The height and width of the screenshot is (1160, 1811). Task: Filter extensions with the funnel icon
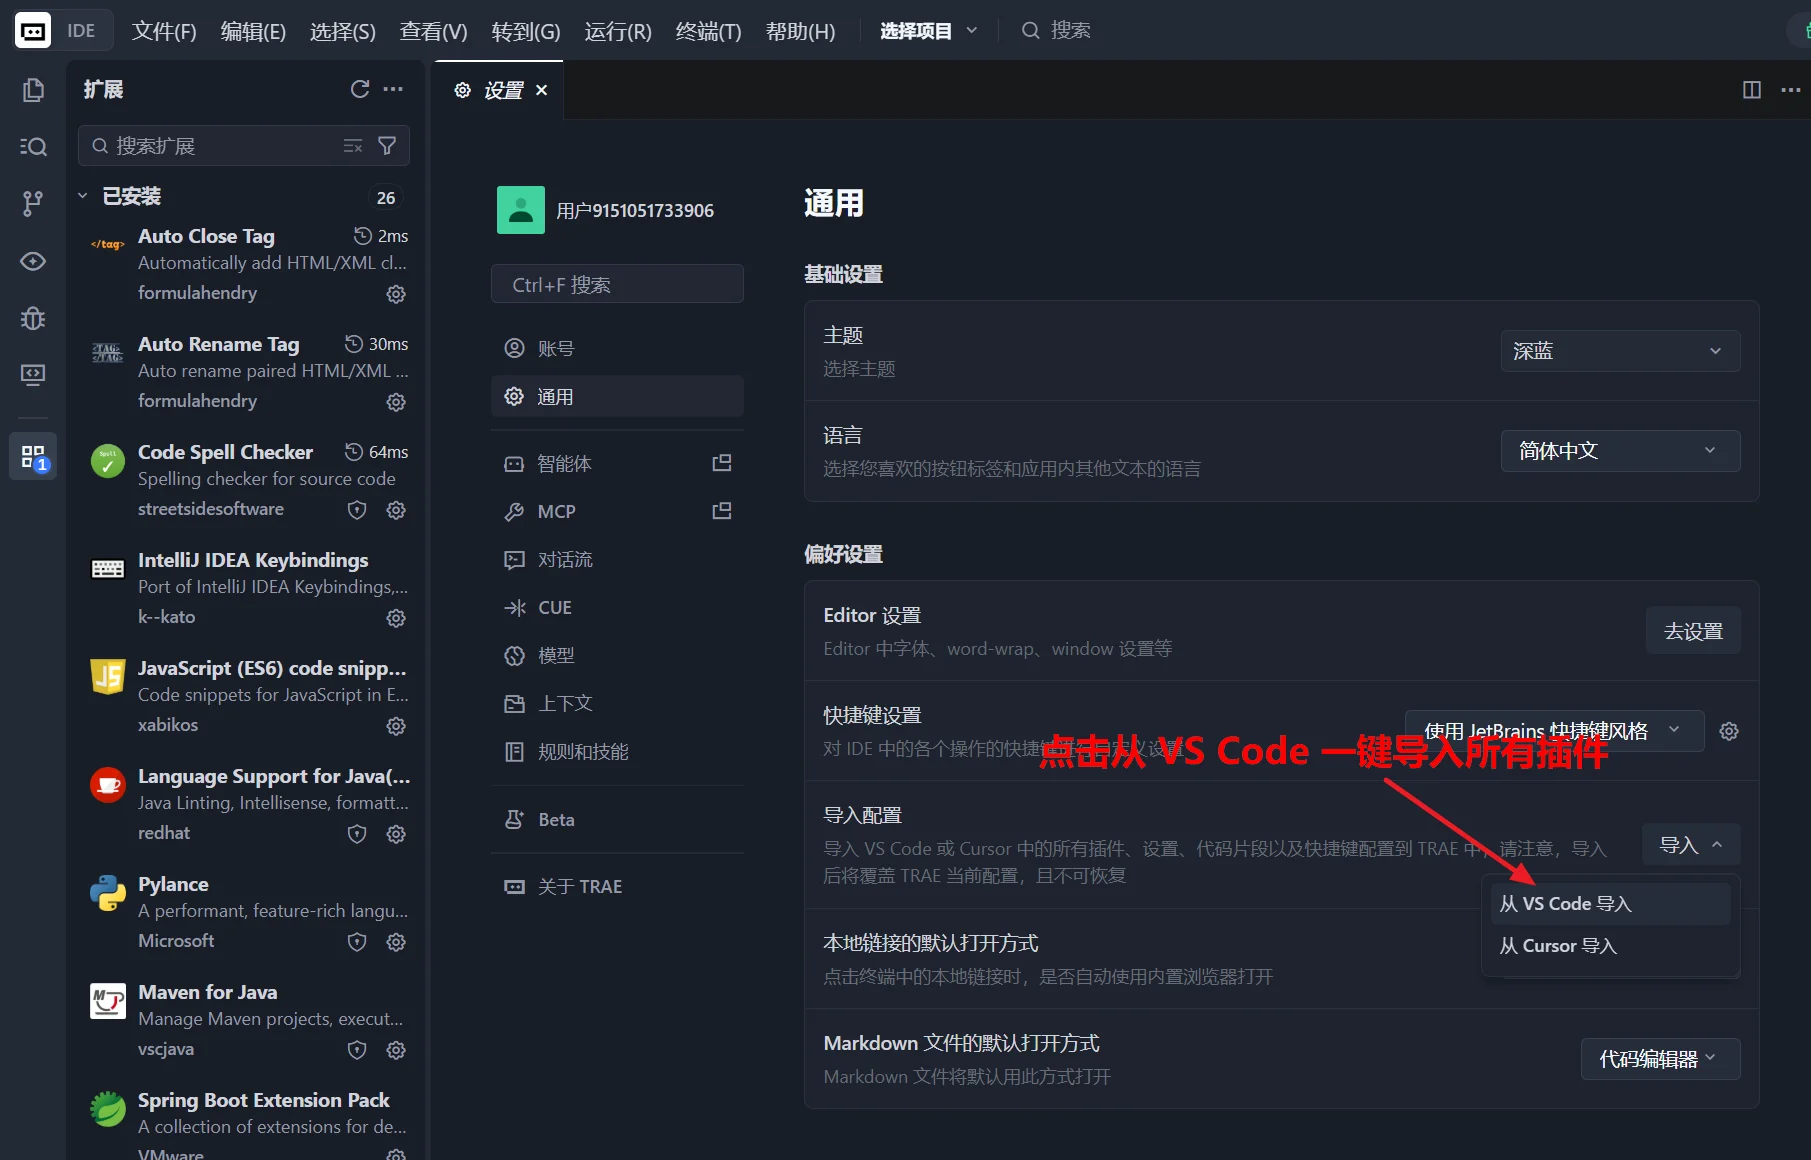point(387,146)
